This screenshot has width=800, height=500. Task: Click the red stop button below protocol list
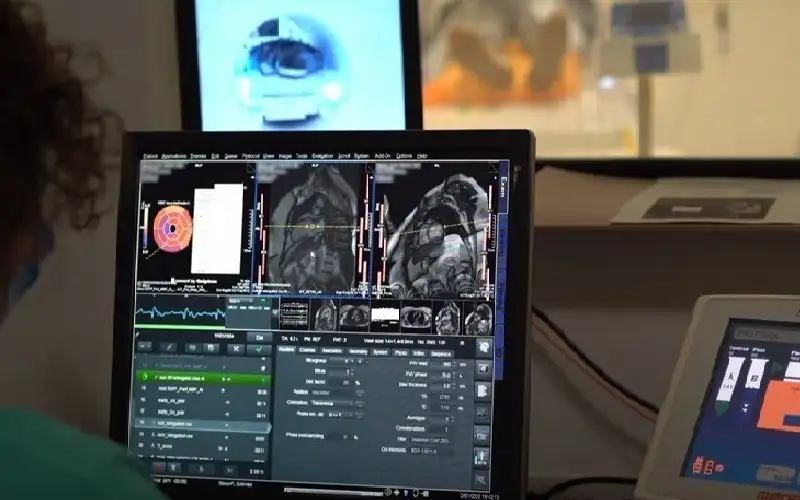coord(159,467)
